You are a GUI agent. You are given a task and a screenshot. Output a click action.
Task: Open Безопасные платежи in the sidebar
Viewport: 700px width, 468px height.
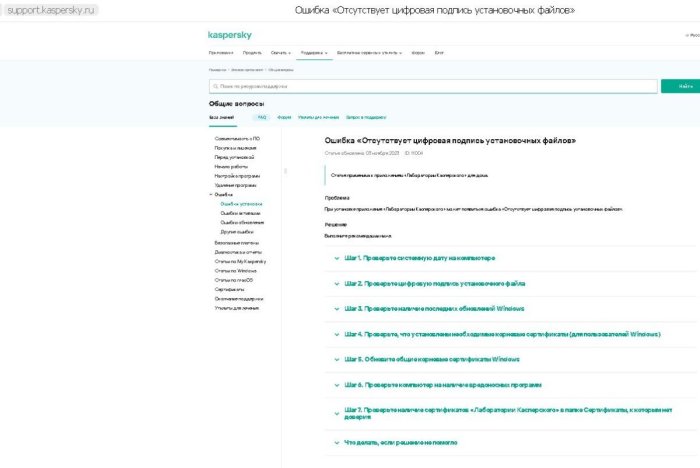237,243
